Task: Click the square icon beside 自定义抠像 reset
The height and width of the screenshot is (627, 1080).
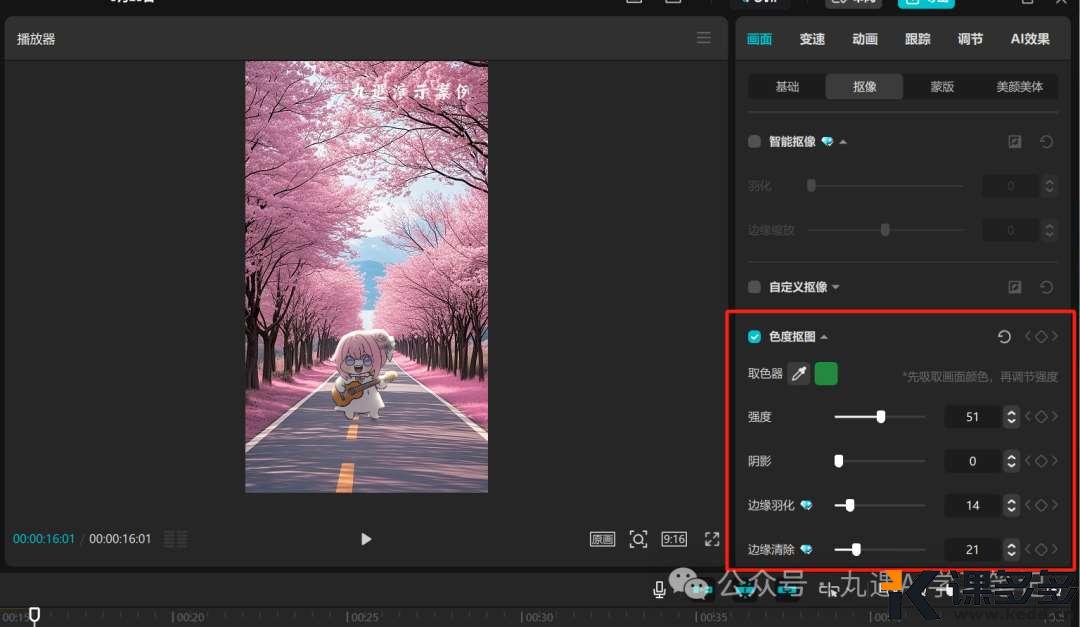Action: click(x=1015, y=287)
